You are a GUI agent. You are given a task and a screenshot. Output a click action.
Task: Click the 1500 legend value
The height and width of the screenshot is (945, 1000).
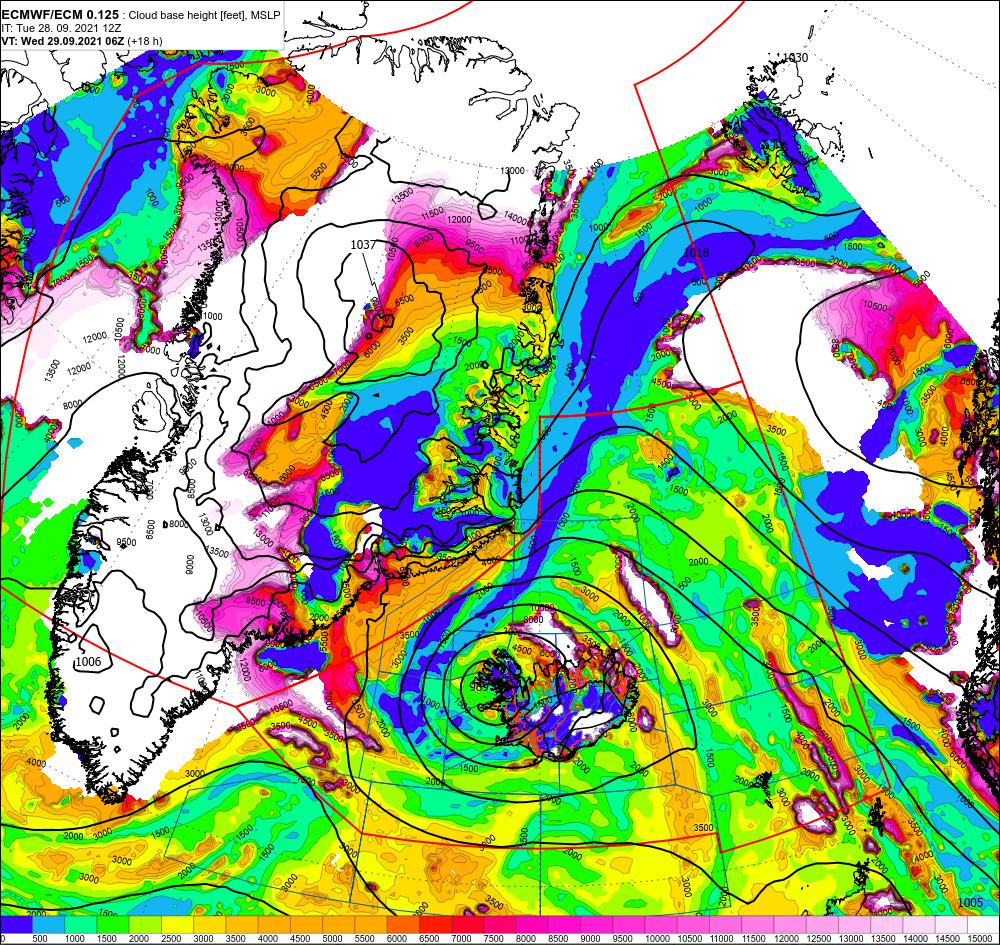107,939
